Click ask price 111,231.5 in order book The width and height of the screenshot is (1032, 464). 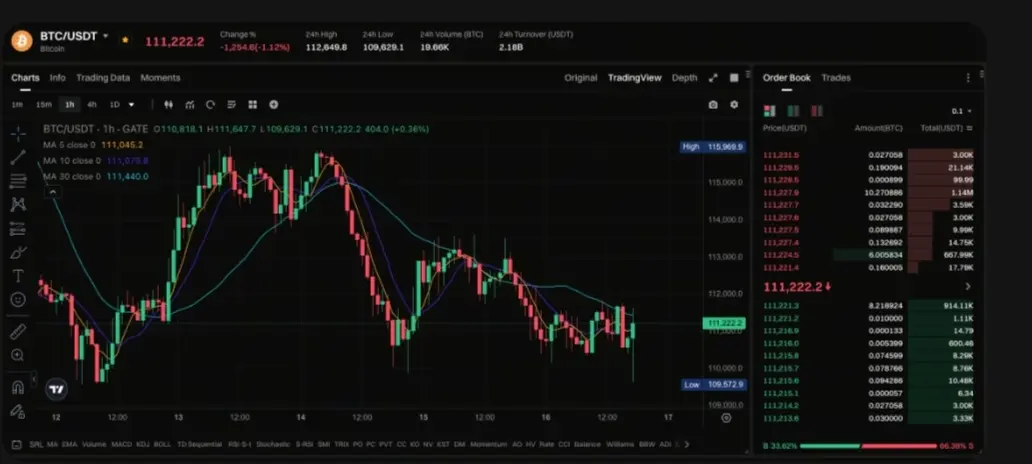781,155
